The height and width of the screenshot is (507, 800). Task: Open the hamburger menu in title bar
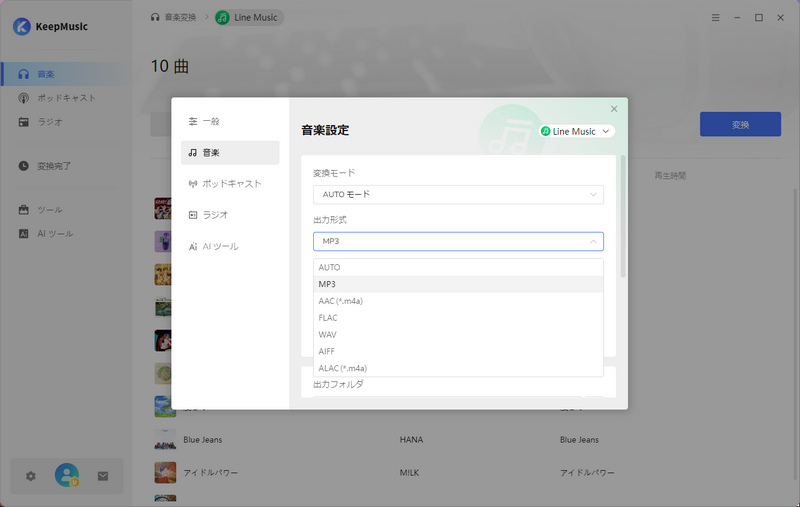[716, 17]
